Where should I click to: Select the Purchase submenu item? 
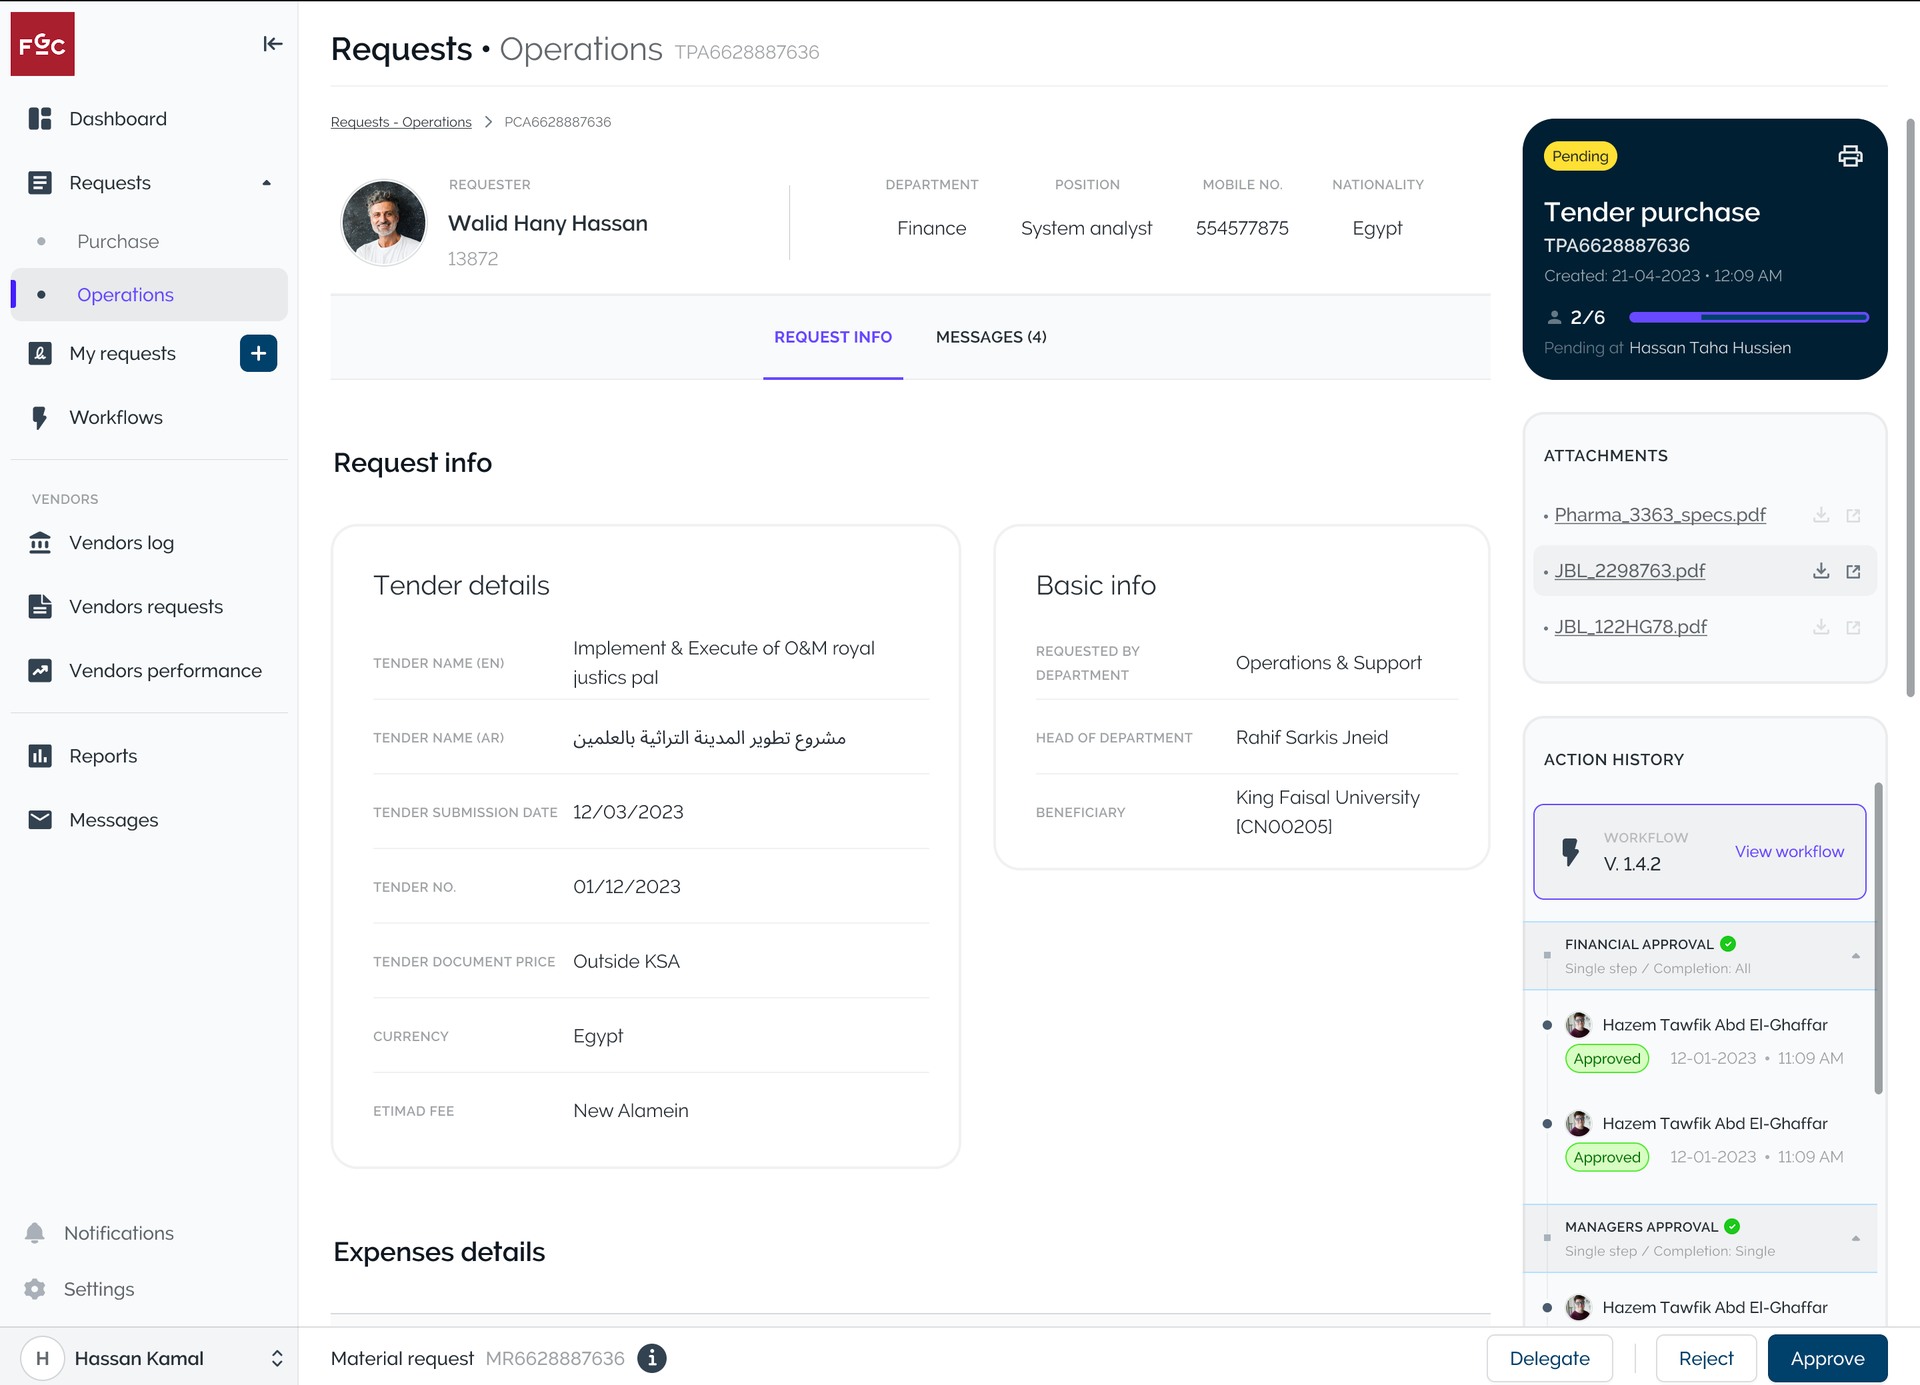tap(118, 241)
